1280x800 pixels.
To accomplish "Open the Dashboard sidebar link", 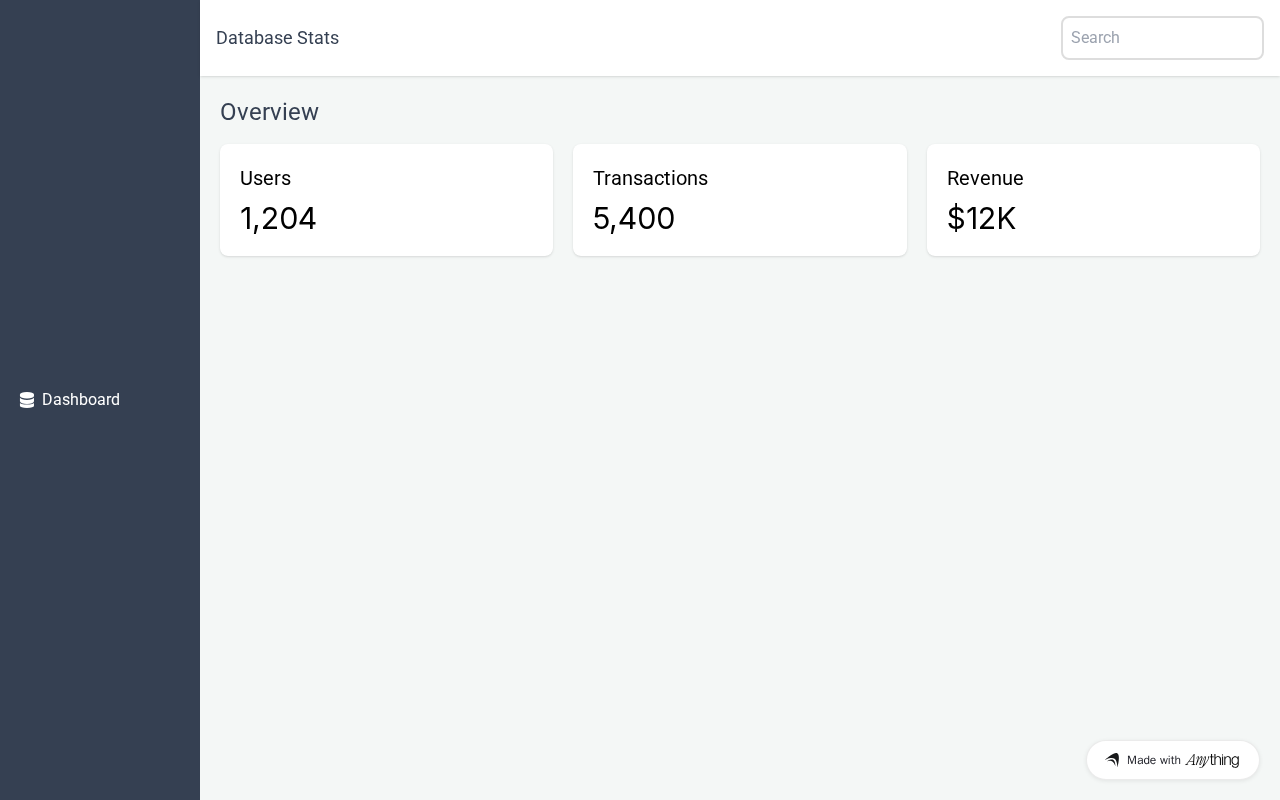I will 81,400.
